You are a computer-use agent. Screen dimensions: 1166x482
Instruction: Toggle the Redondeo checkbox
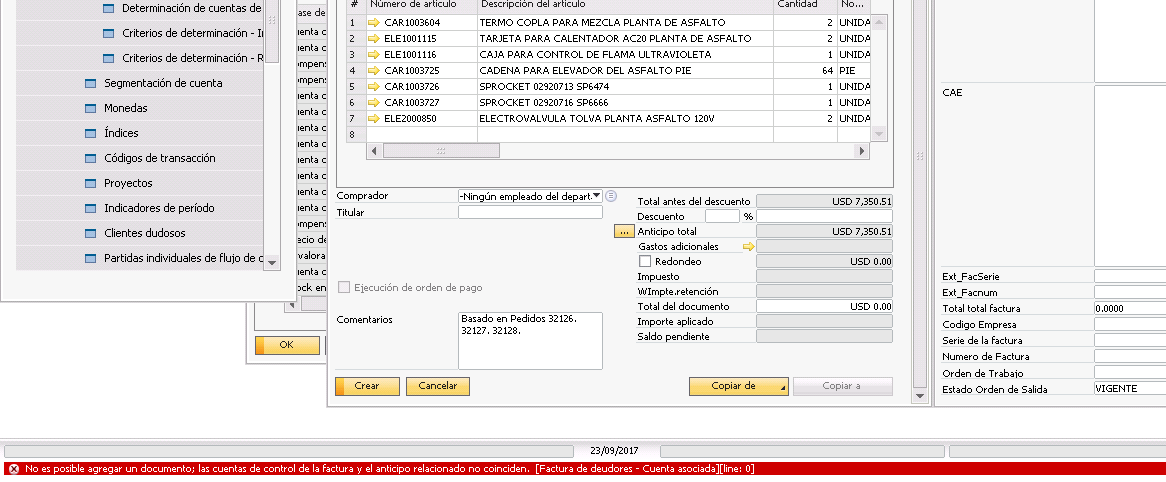point(645,261)
